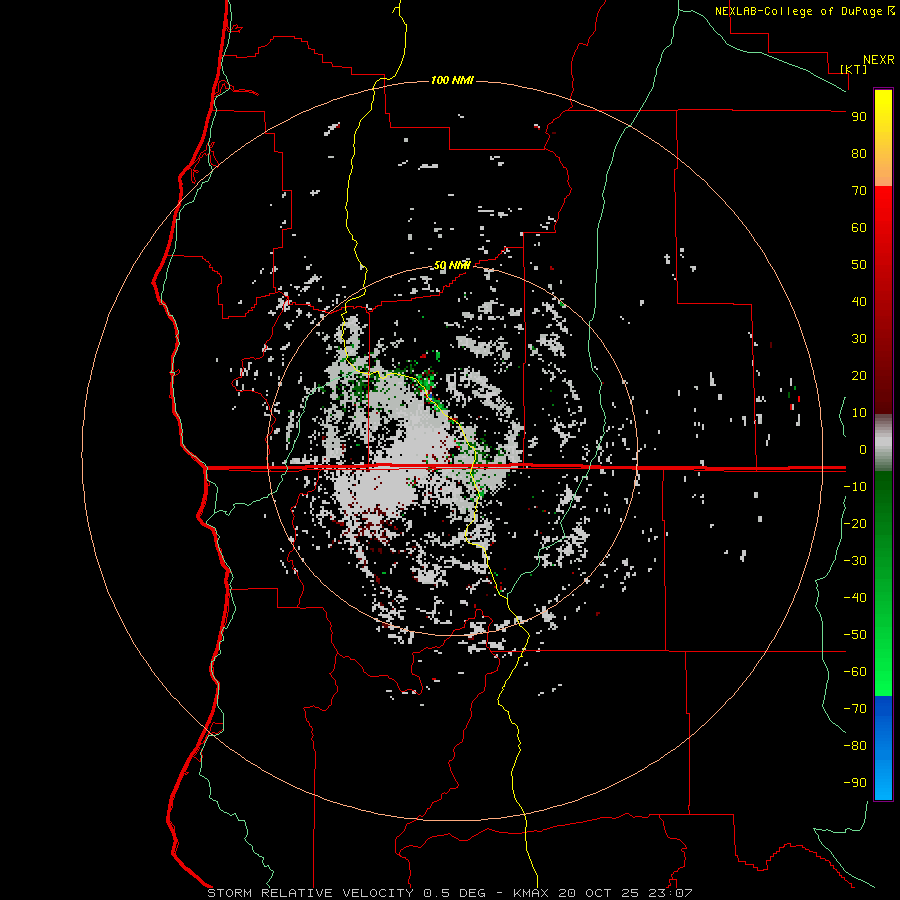Click the "NEXR" label above the color bar
The width and height of the screenshot is (900, 900).
pos(879,60)
